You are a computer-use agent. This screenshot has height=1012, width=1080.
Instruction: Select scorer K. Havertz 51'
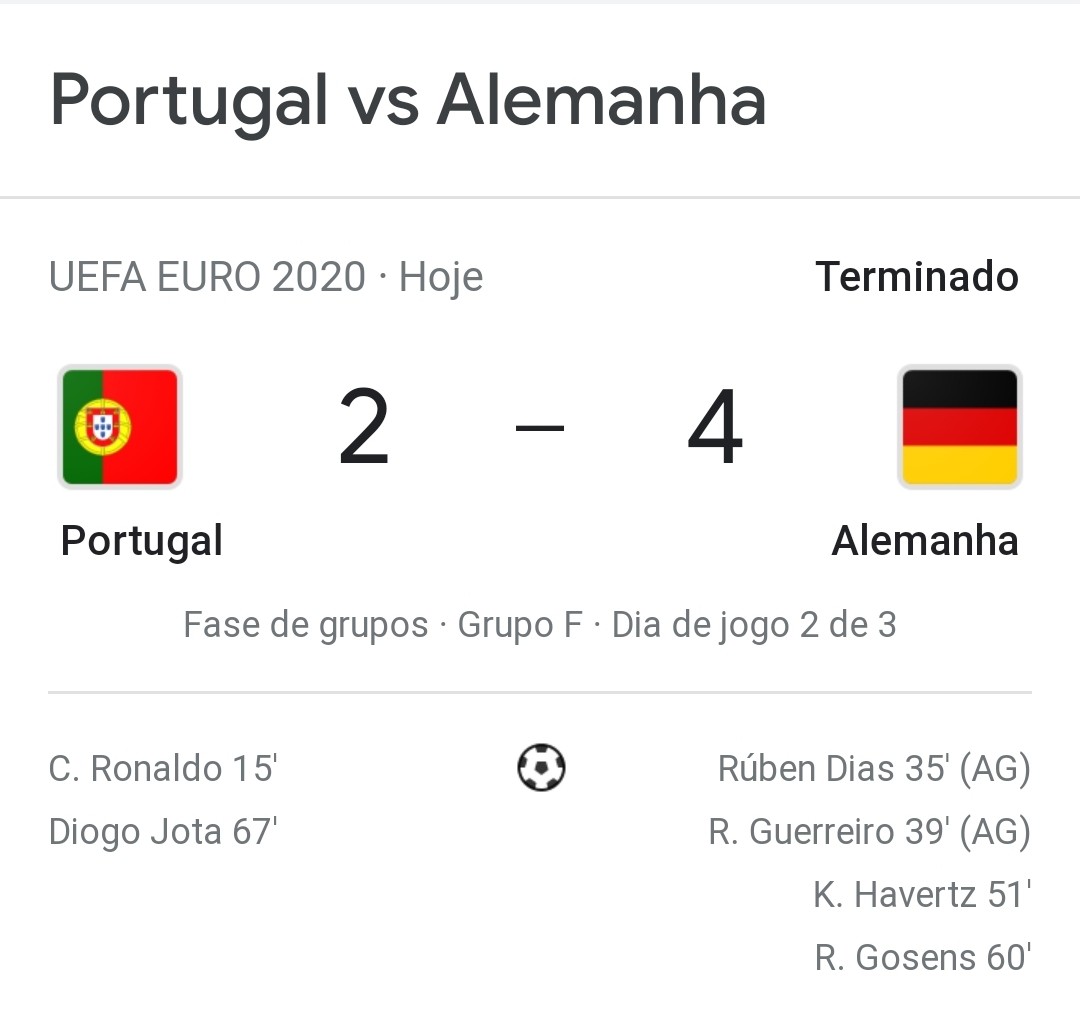922,895
